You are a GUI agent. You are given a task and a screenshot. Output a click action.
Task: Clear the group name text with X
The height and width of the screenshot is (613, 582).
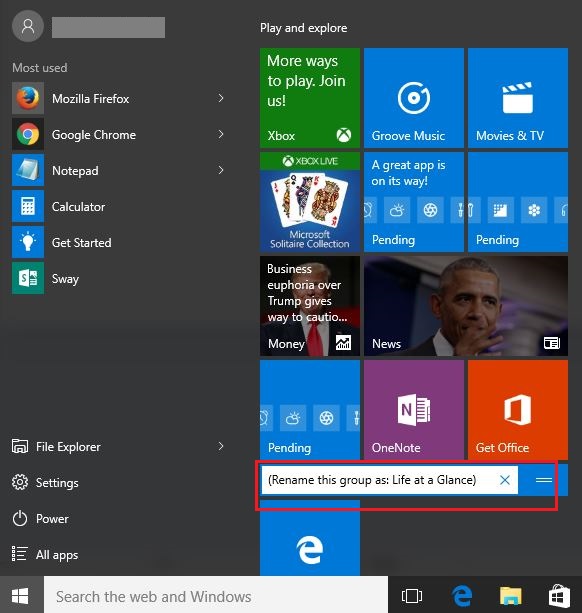point(505,480)
